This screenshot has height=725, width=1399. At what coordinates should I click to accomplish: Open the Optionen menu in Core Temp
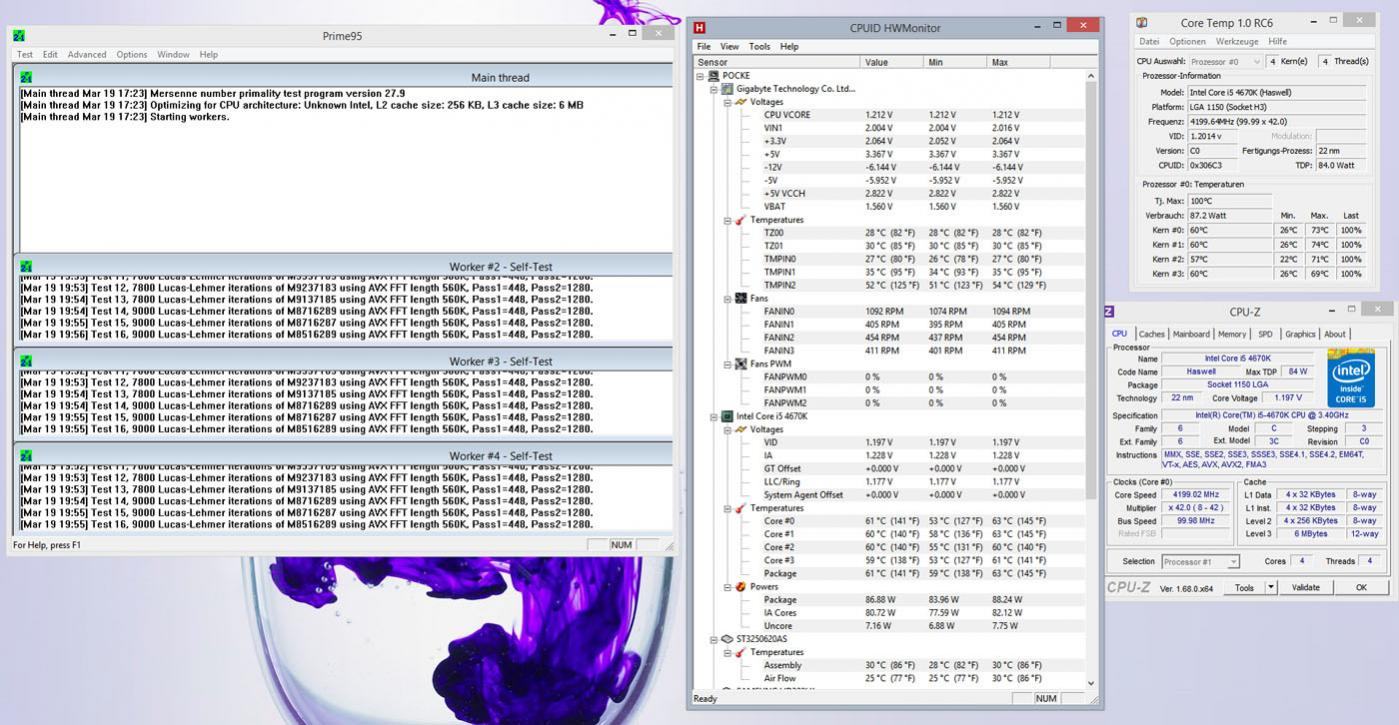click(x=1188, y=41)
